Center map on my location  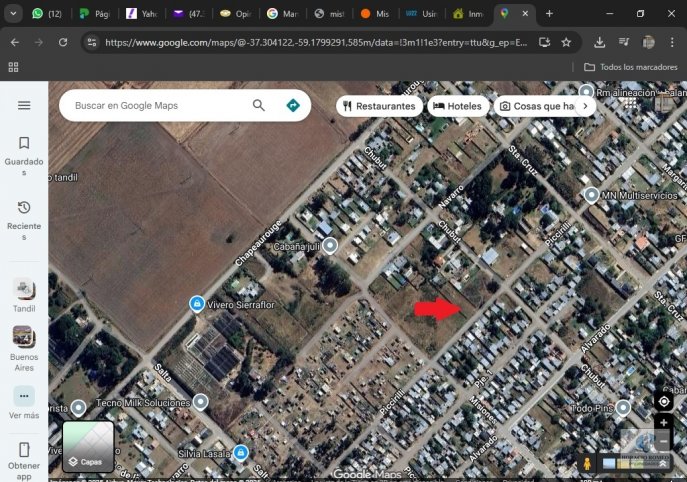click(x=663, y=401)
